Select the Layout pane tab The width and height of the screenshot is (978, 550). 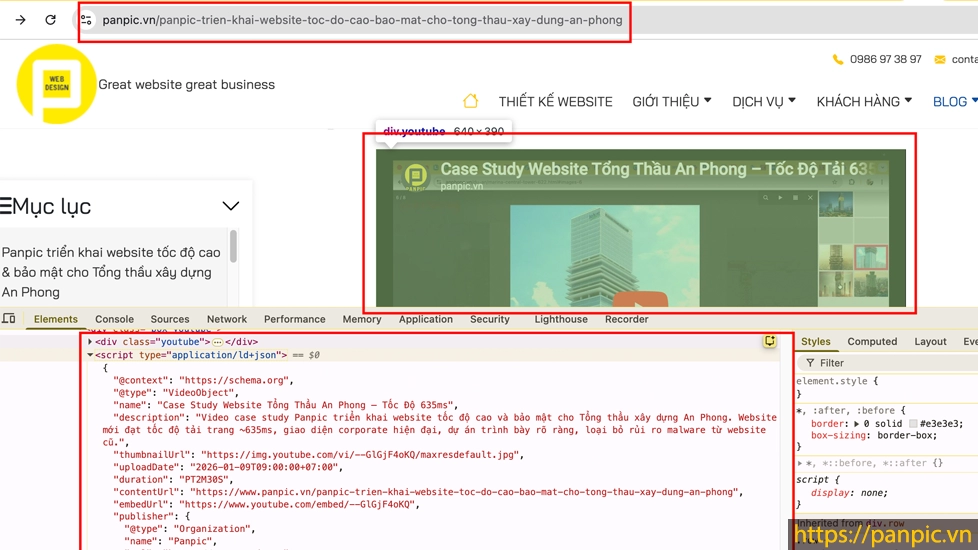(x=930, y=341)
